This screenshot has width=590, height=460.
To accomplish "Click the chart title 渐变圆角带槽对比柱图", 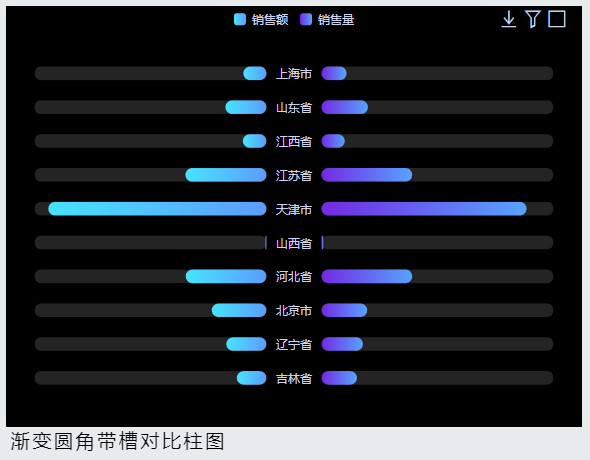I will 117,441.
